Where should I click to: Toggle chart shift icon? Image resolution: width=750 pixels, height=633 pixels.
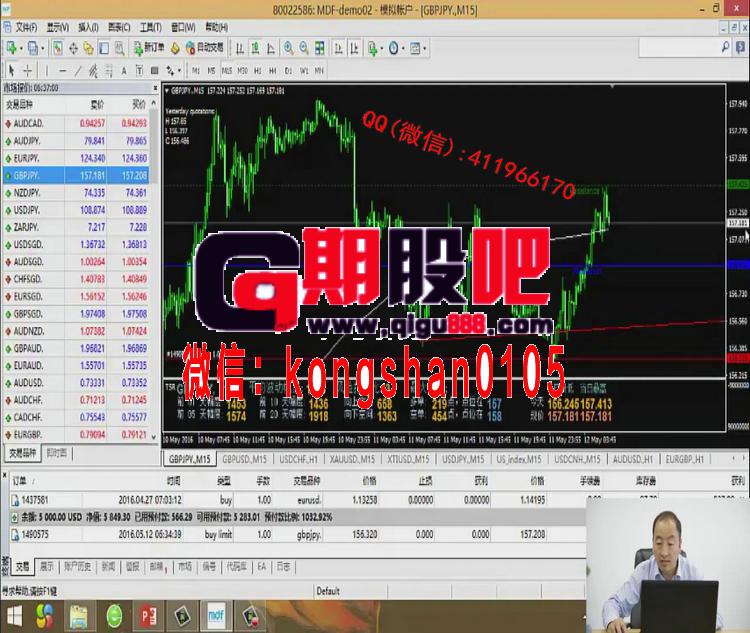[354, 48]
